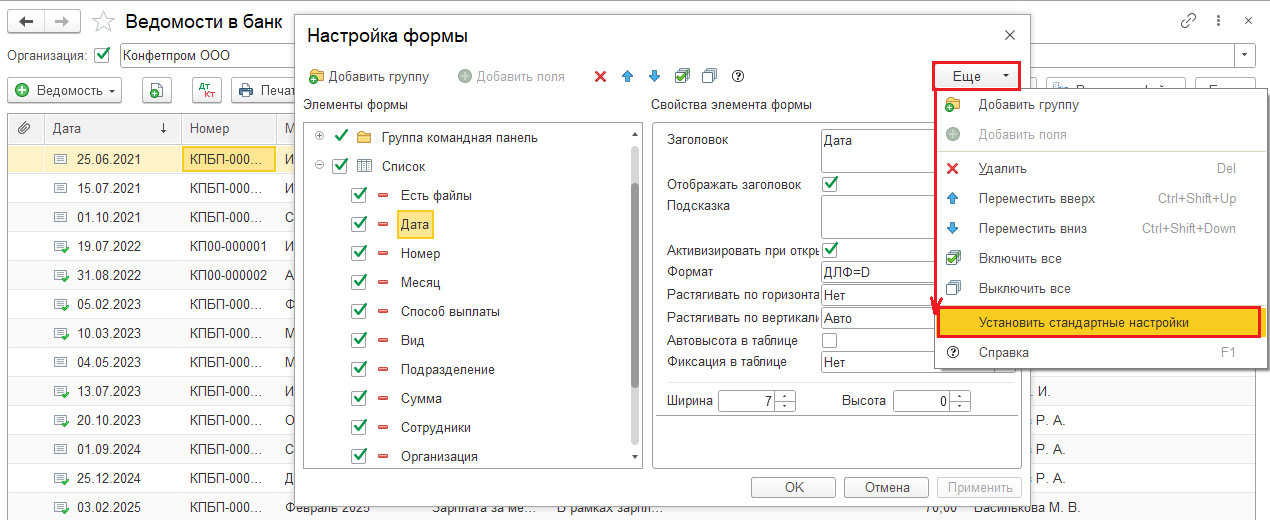Click the Отмена button
The image size is (1270, 520).
point(885,487)
